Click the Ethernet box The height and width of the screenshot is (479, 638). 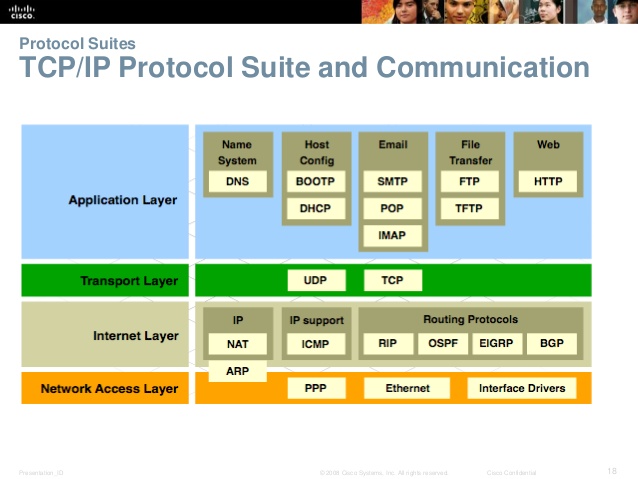click(407, 388)
